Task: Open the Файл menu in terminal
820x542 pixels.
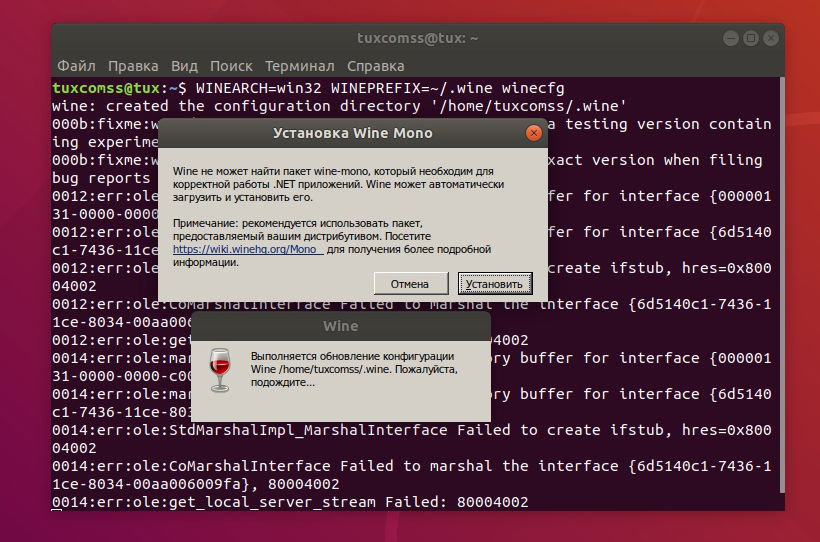Action: pyautogui.click(x=76, y=66)
